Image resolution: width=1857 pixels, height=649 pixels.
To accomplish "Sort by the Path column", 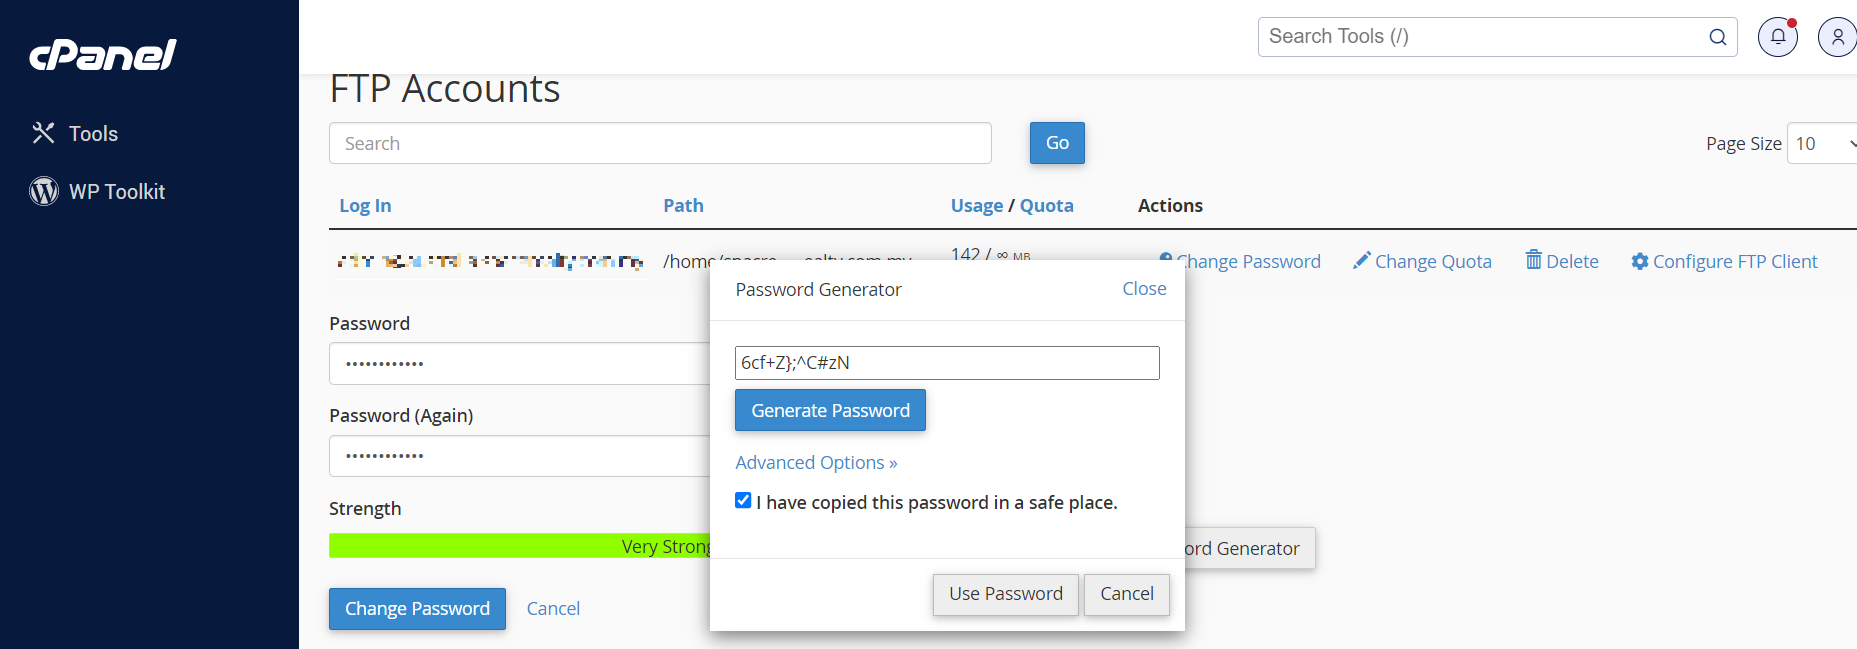I will click(683, 205).
